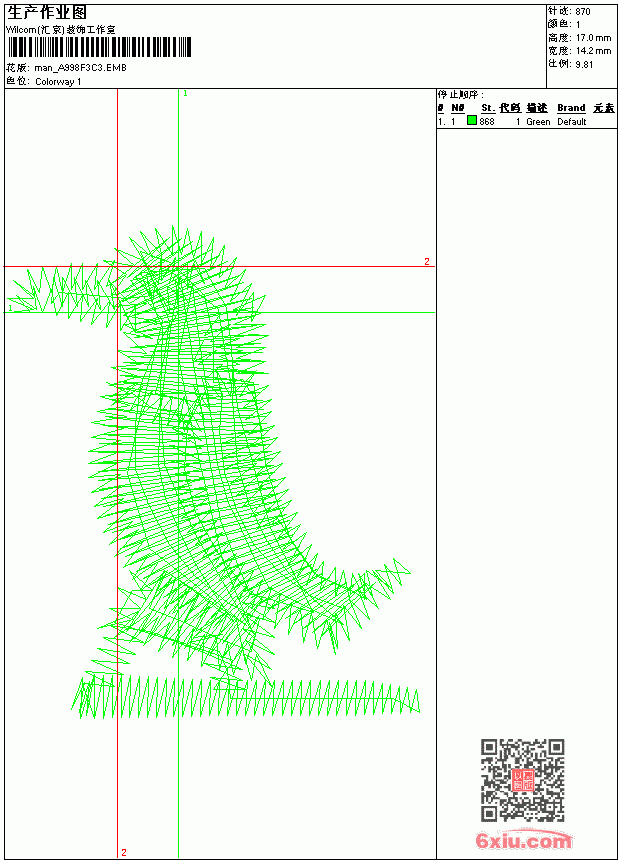The width and height of the screenshot is (620, 860).
Task: Select the Green thread row entry
Action: click(527, 121)
